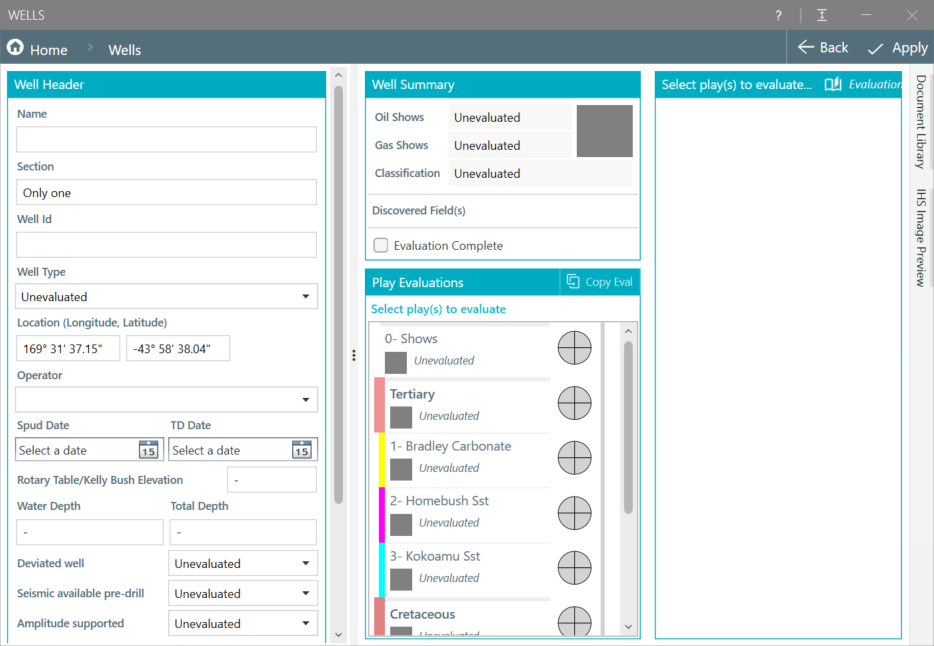Click gray status square under Tertiary

pos(401,418)
